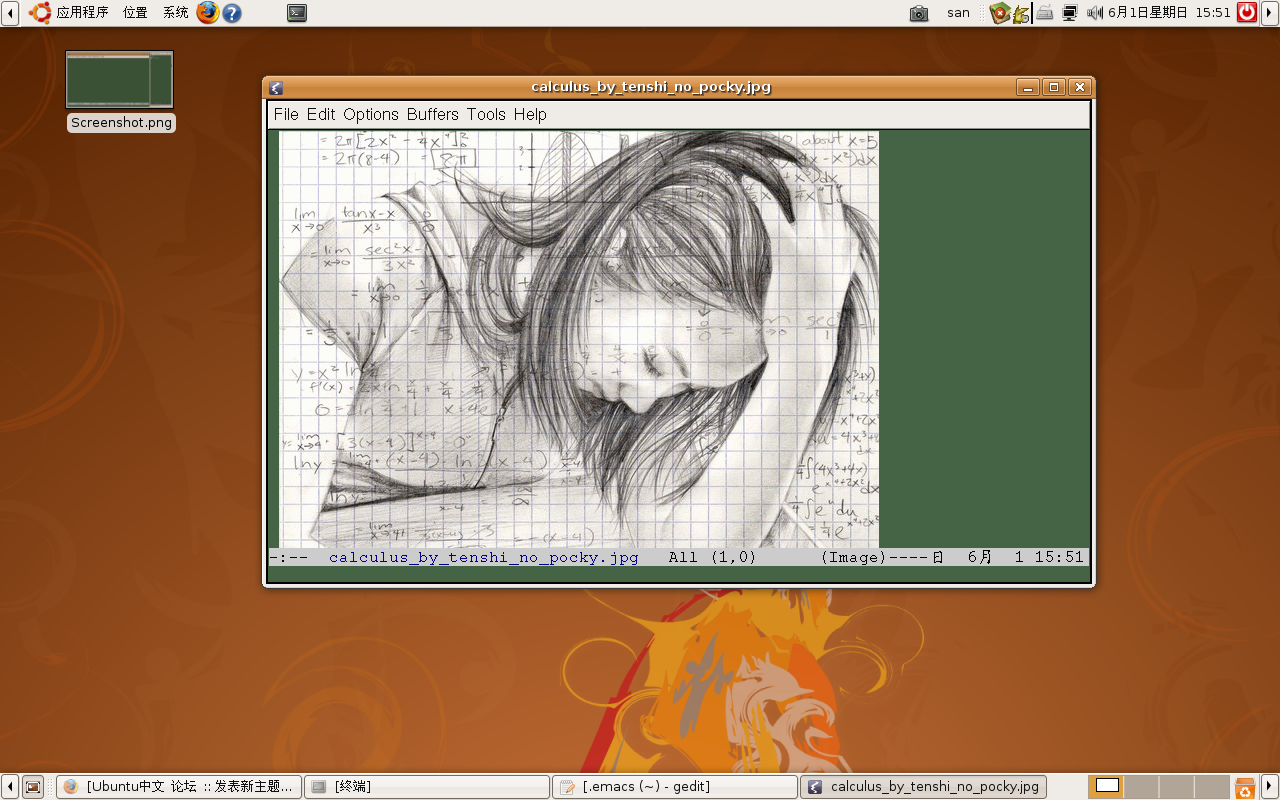Open the File menu in Emacs
1280x800 pixels.
(286, 114)
